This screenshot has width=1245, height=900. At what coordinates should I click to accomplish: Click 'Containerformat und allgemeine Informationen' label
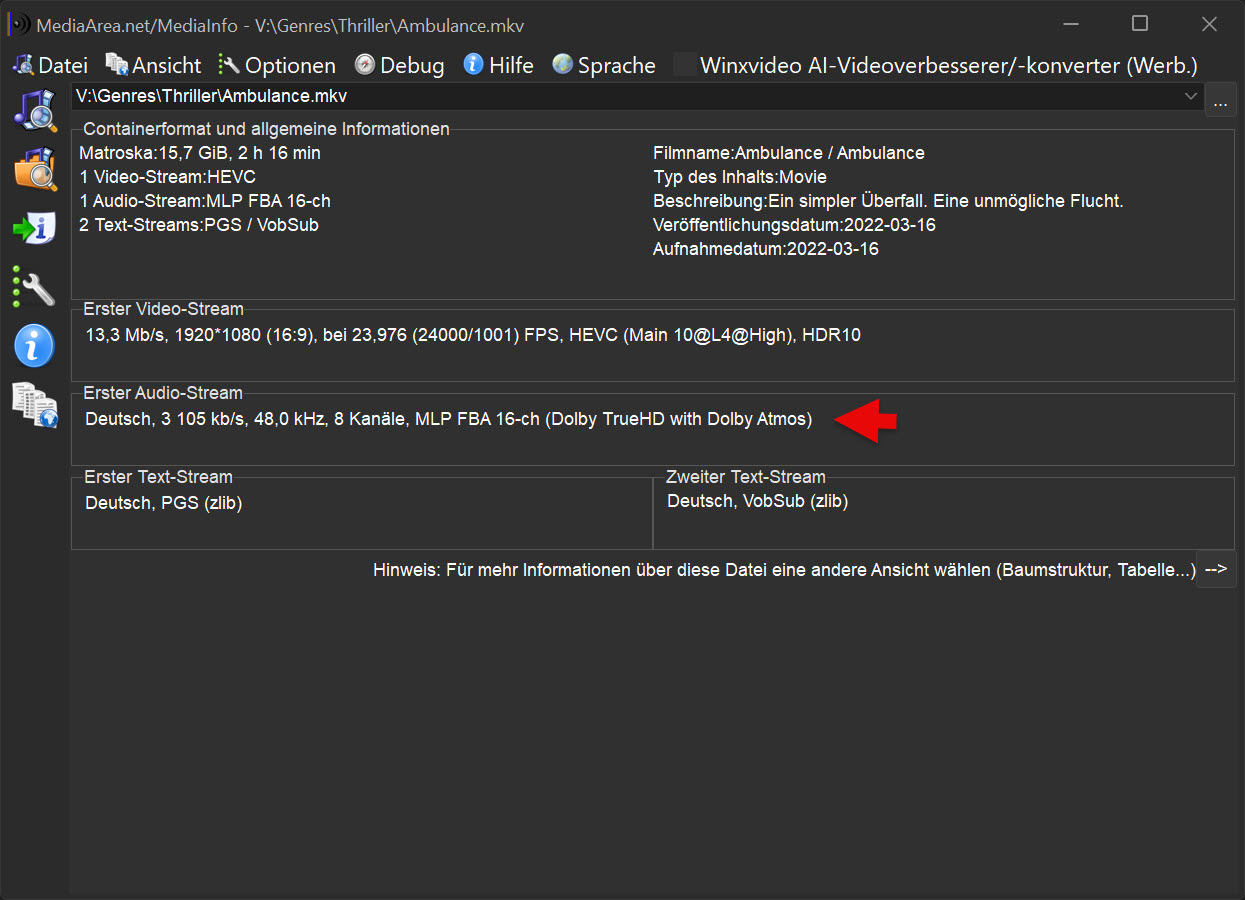tap(266, 129)
